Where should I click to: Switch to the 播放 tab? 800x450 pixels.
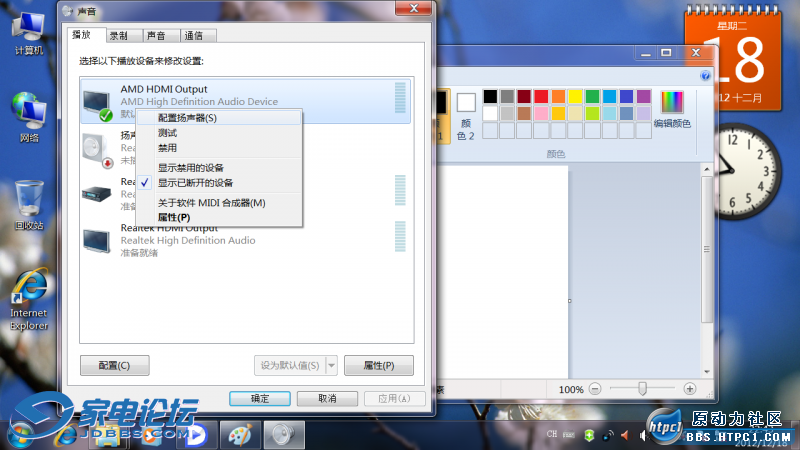[87, 34]
